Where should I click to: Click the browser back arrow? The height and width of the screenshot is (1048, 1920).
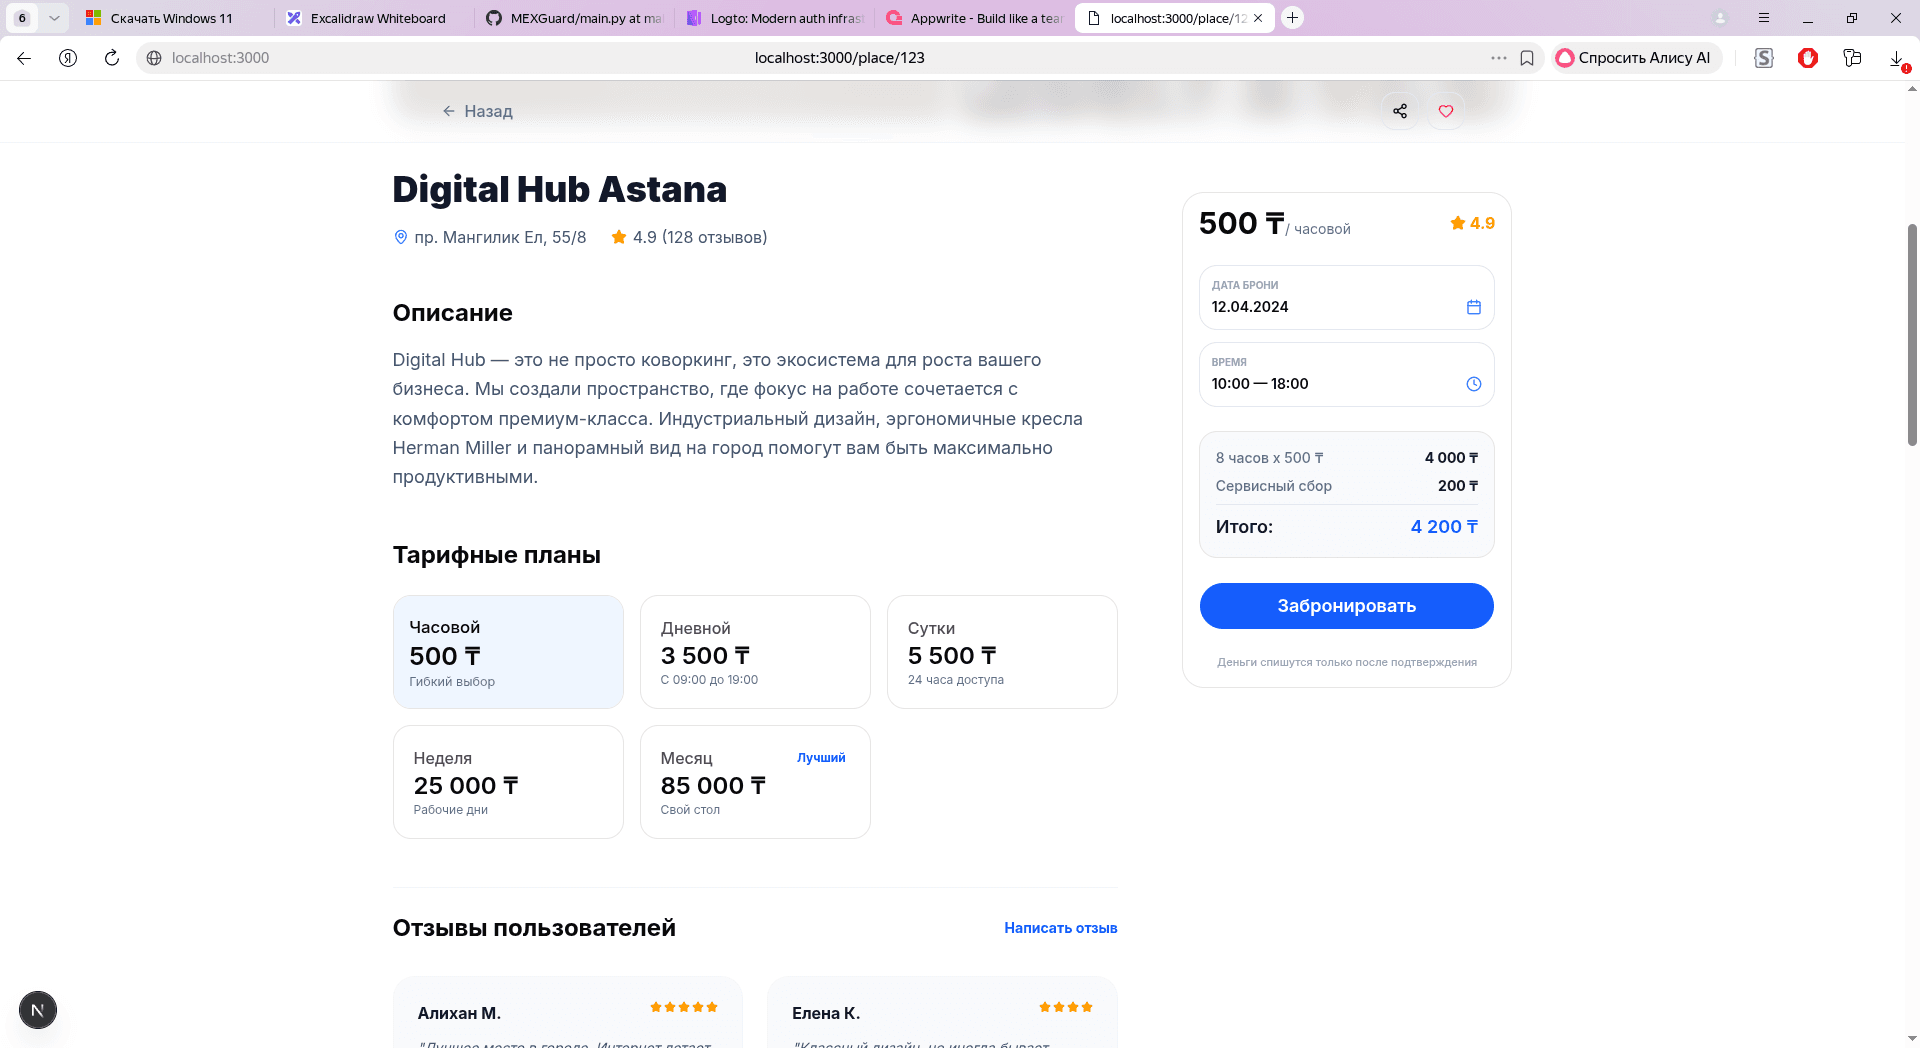24,58
